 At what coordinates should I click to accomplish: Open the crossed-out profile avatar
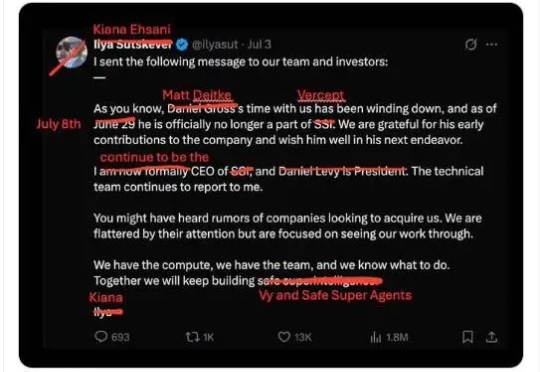click(x=72, y=53)
